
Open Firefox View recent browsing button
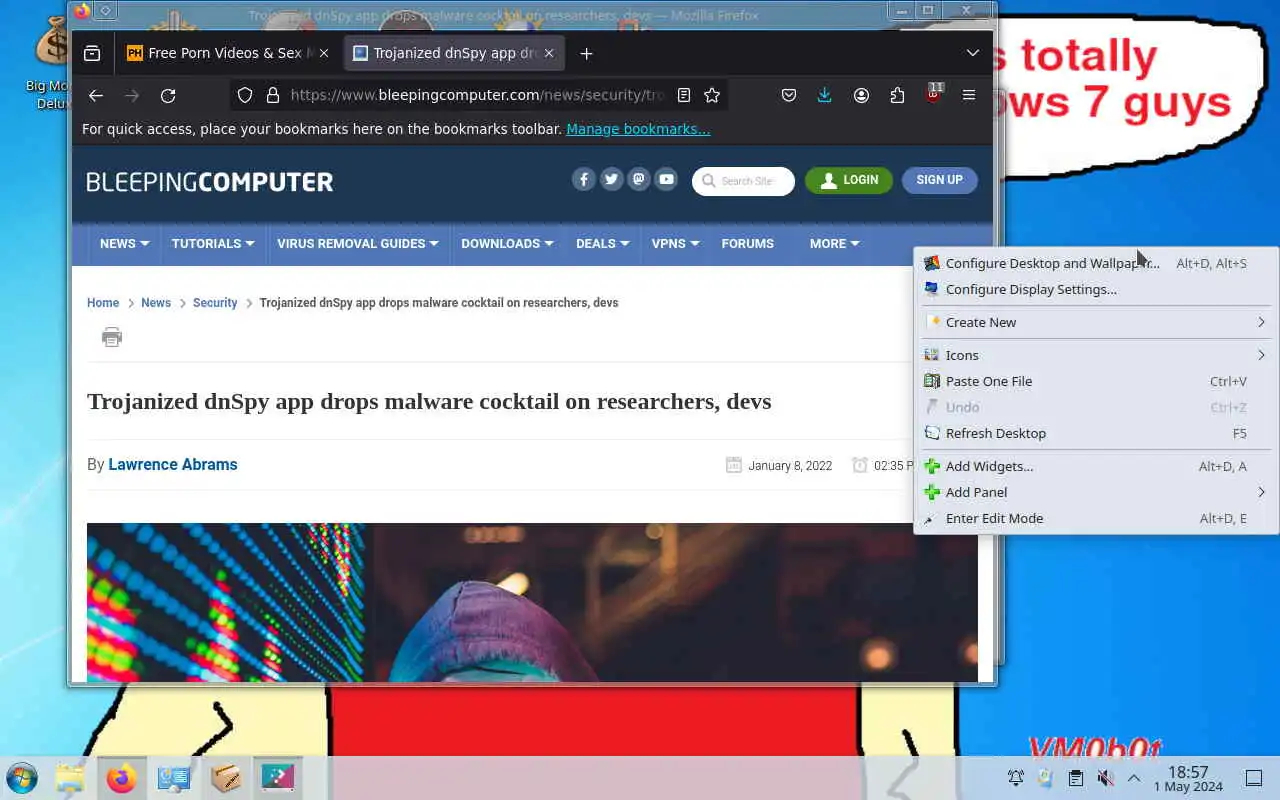92,53
